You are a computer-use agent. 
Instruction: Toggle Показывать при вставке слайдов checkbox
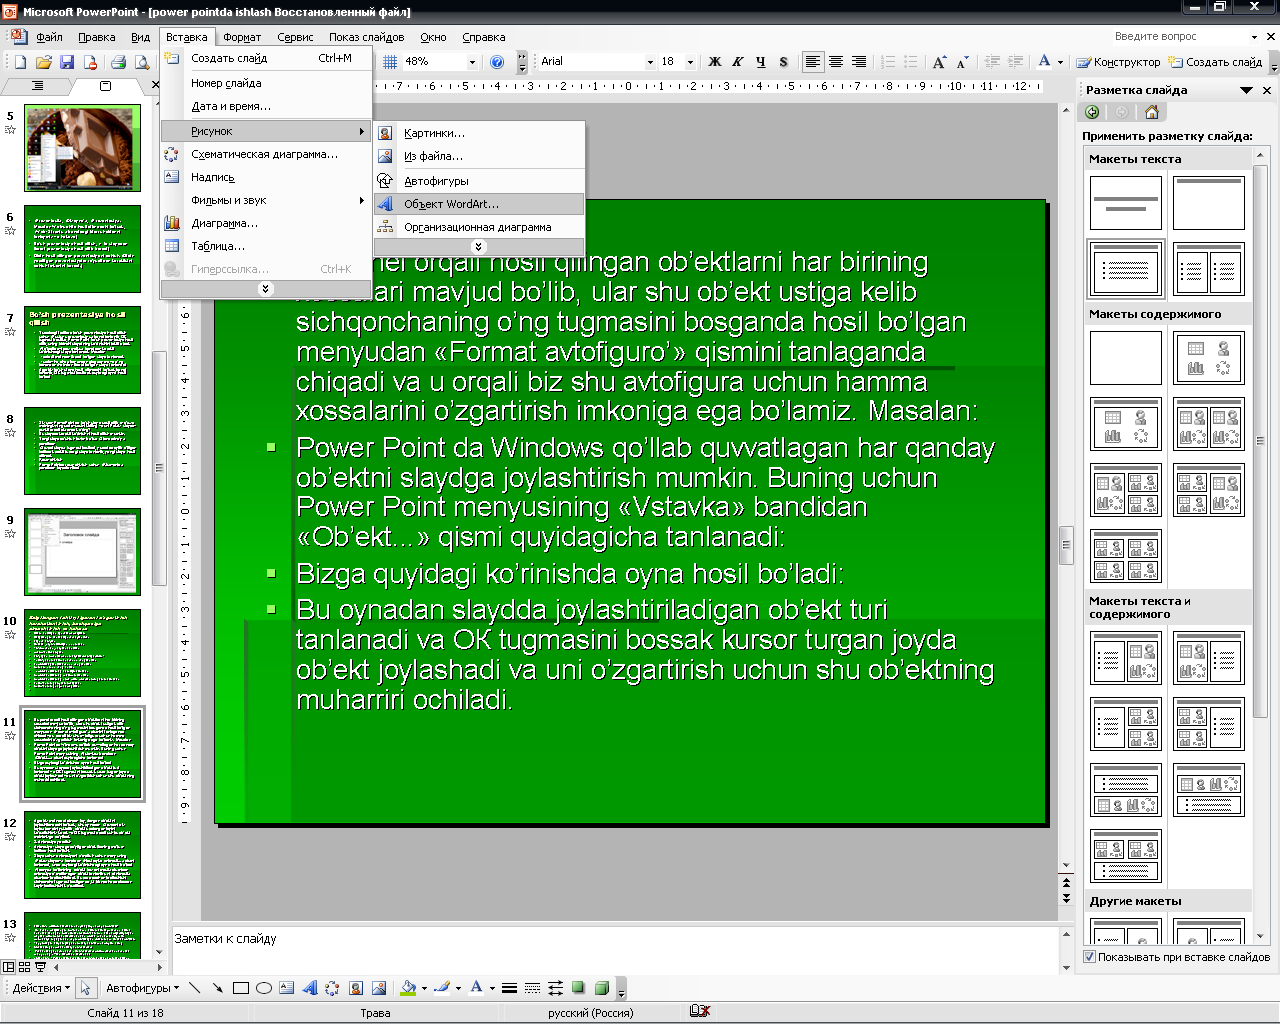1090,957
